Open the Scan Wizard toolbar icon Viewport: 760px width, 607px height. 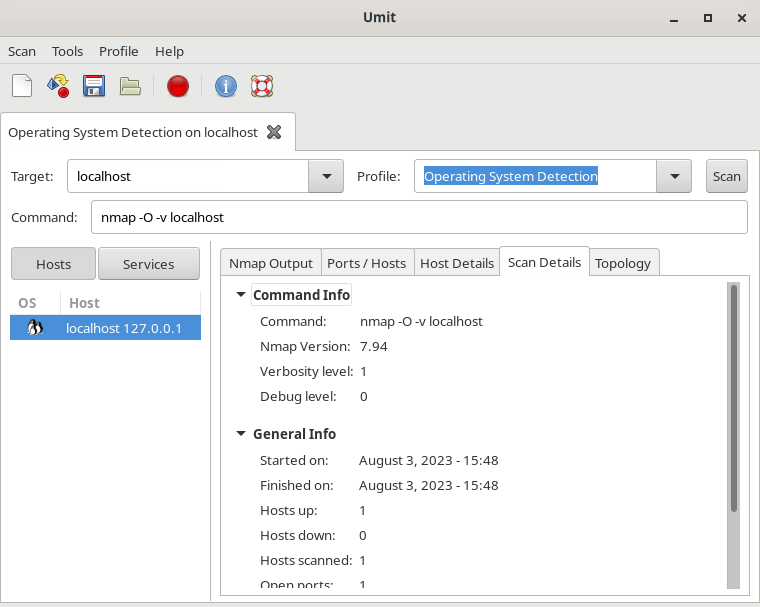(x=58, y=86)
